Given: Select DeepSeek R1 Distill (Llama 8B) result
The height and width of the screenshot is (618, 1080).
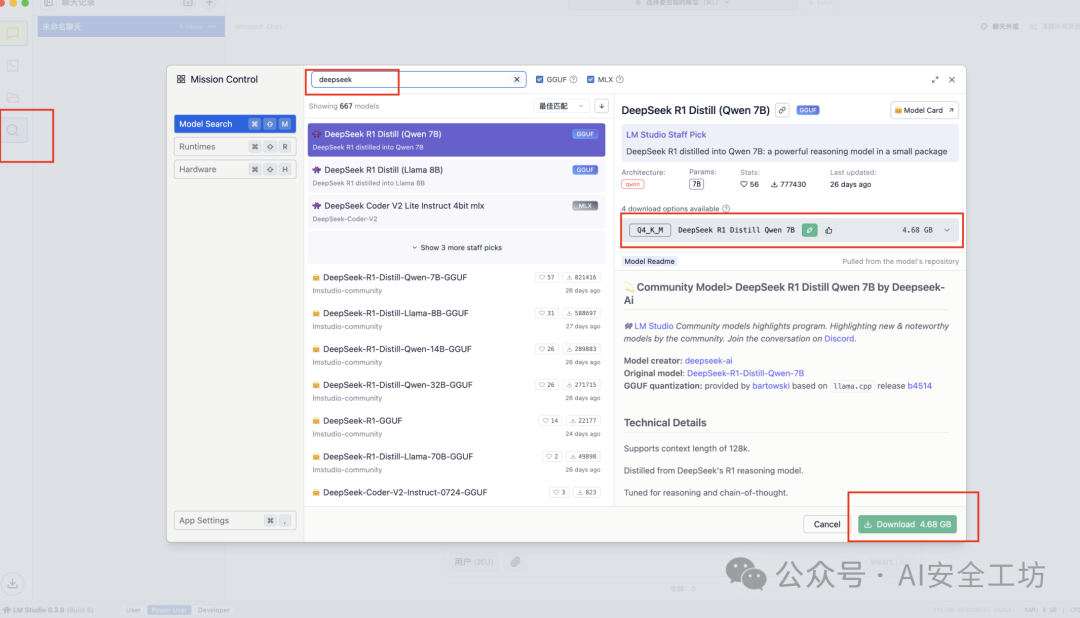Looking at the screenshot, I should pyautogui.click(x=456, y=176).
